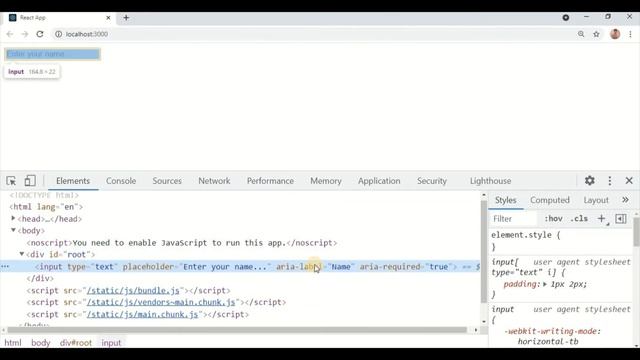Click the site info icon in address bar

tap(58, 34)
